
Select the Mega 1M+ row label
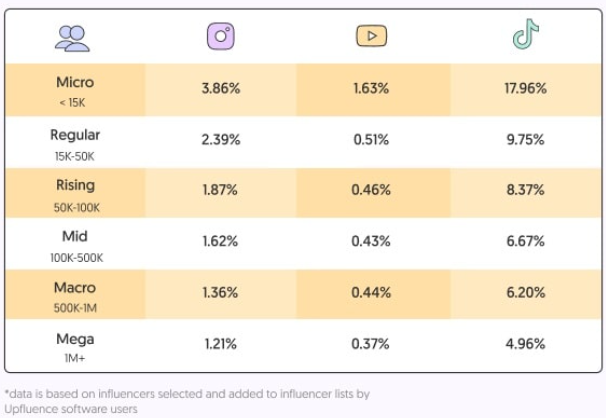click(x=76, y=346)
